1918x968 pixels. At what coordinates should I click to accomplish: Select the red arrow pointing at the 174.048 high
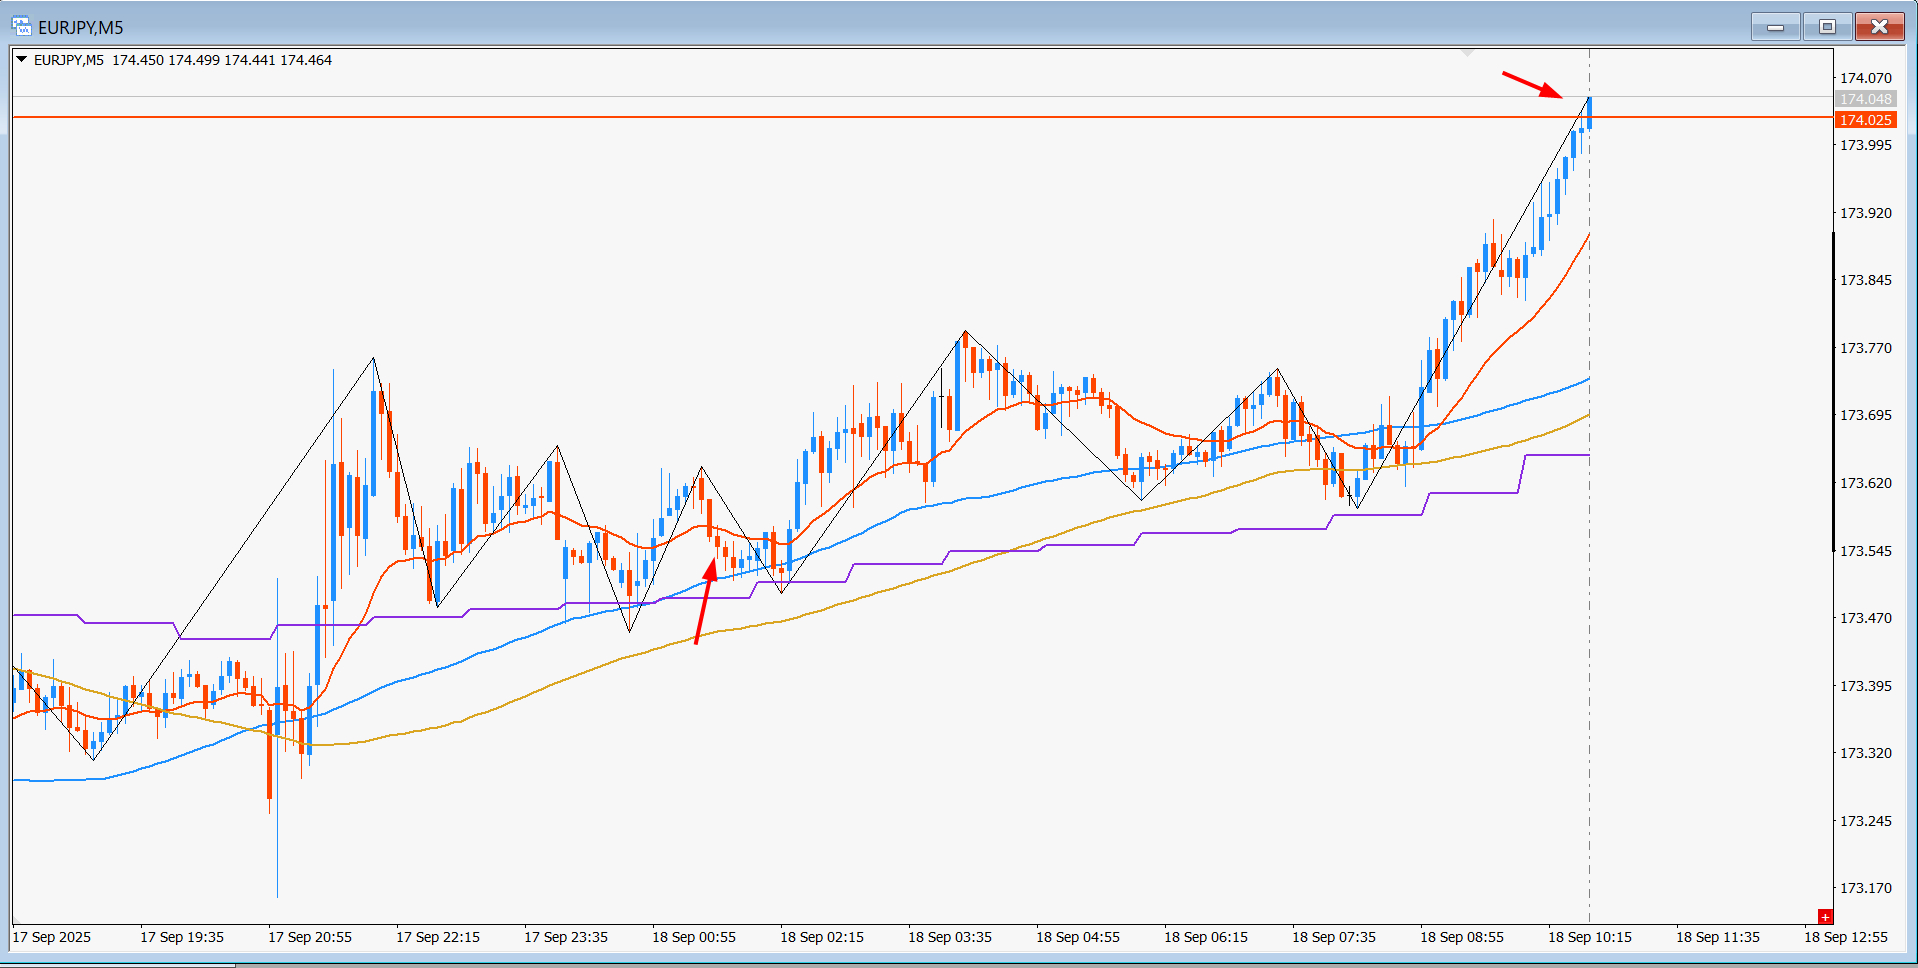(1532, 85)
